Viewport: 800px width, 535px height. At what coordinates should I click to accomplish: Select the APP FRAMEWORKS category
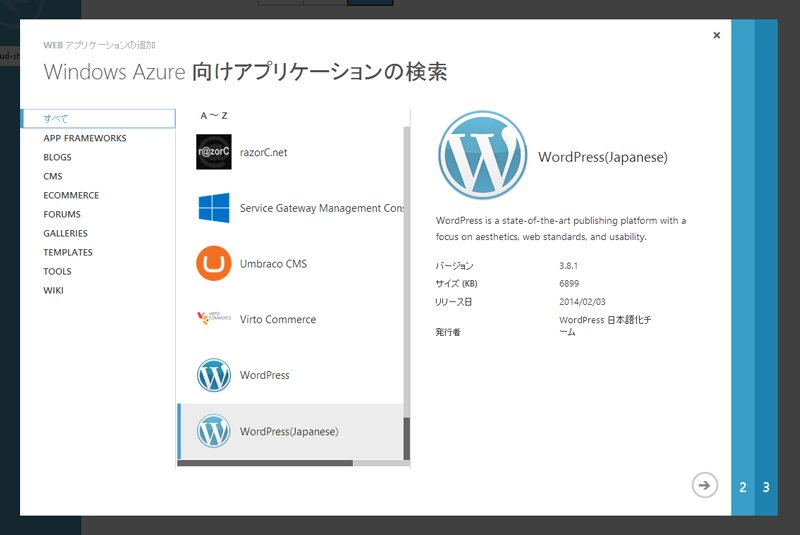[85, 138]
